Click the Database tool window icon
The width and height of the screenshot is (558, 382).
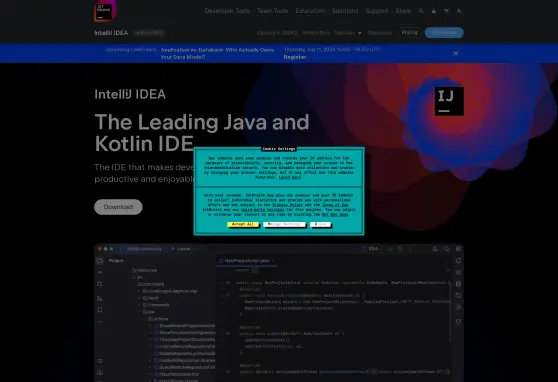point(458,284)
